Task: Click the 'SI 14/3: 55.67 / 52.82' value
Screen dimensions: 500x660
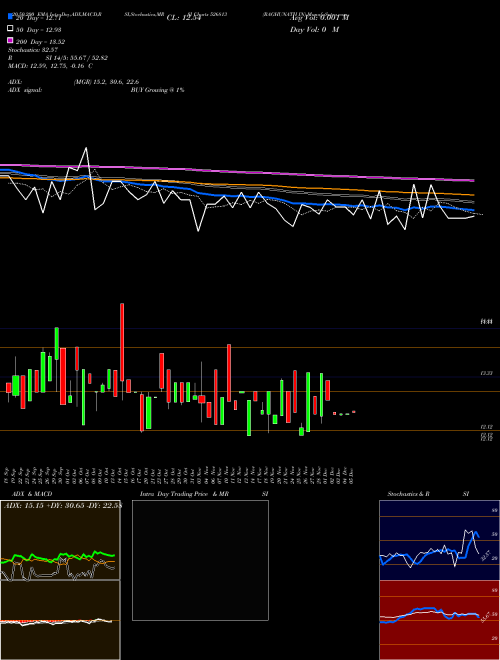Action: pos(77,58)
